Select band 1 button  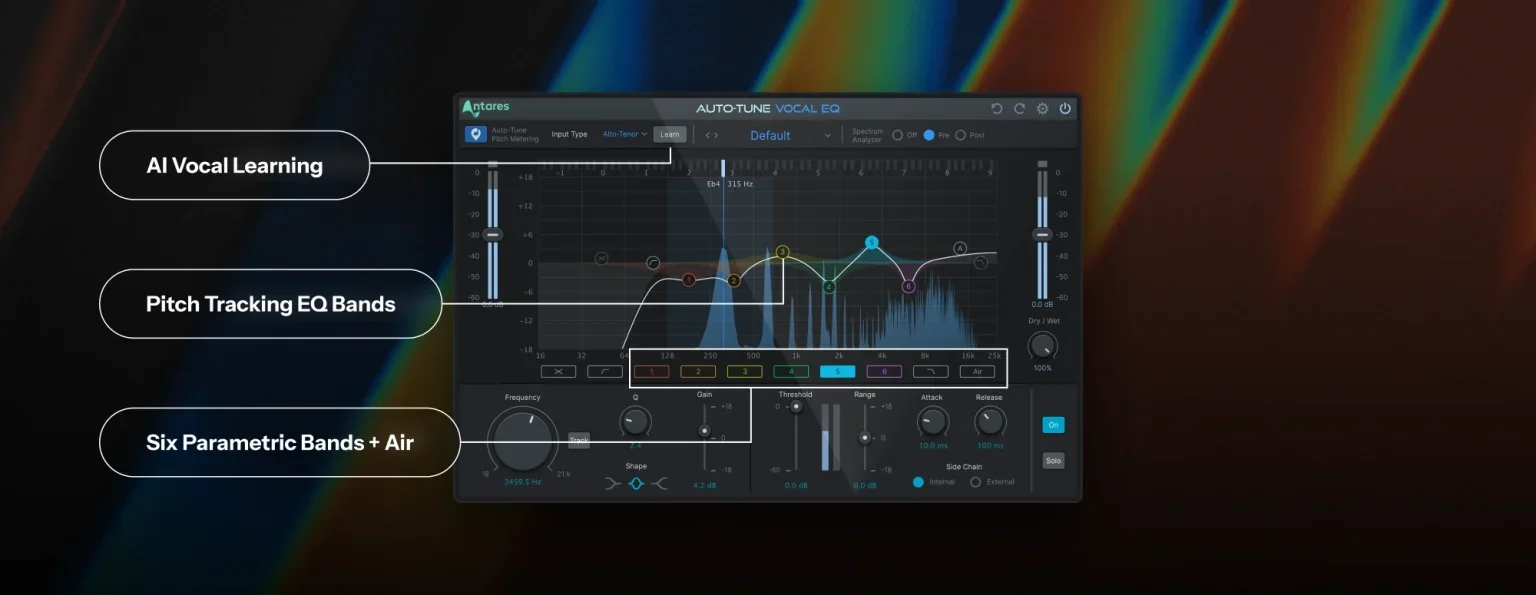pos(652,371)
